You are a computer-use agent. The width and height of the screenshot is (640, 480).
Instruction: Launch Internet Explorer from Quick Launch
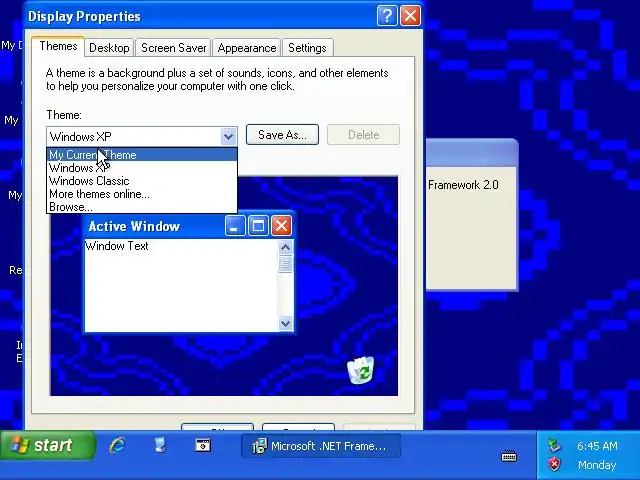118,445
